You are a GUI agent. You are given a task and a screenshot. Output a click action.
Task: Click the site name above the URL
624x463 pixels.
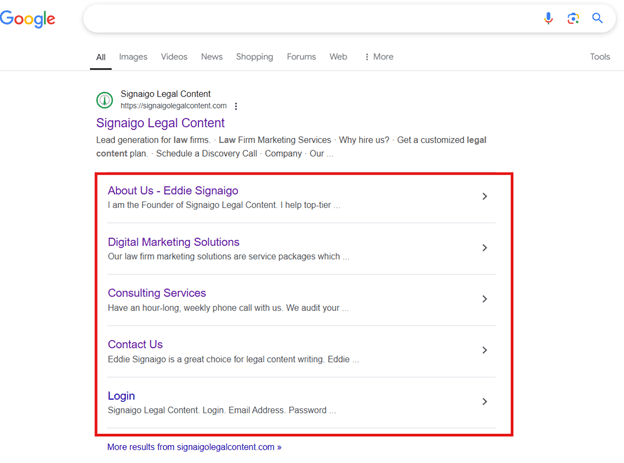[x=166, y=94]
